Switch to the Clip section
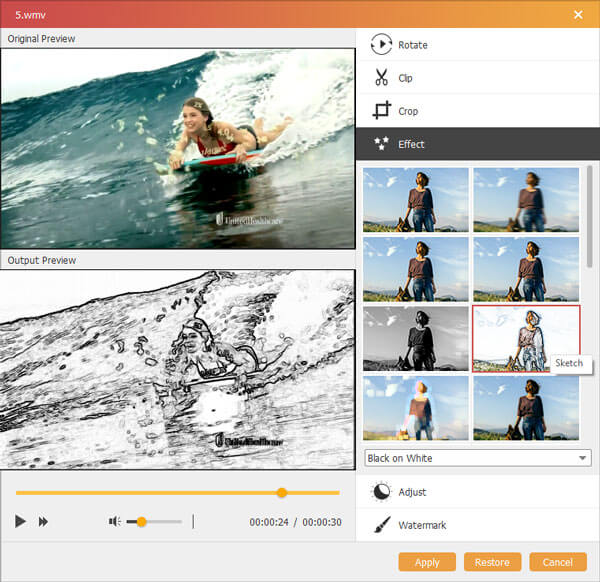600x582 pixels. click(x=405, y=78)
